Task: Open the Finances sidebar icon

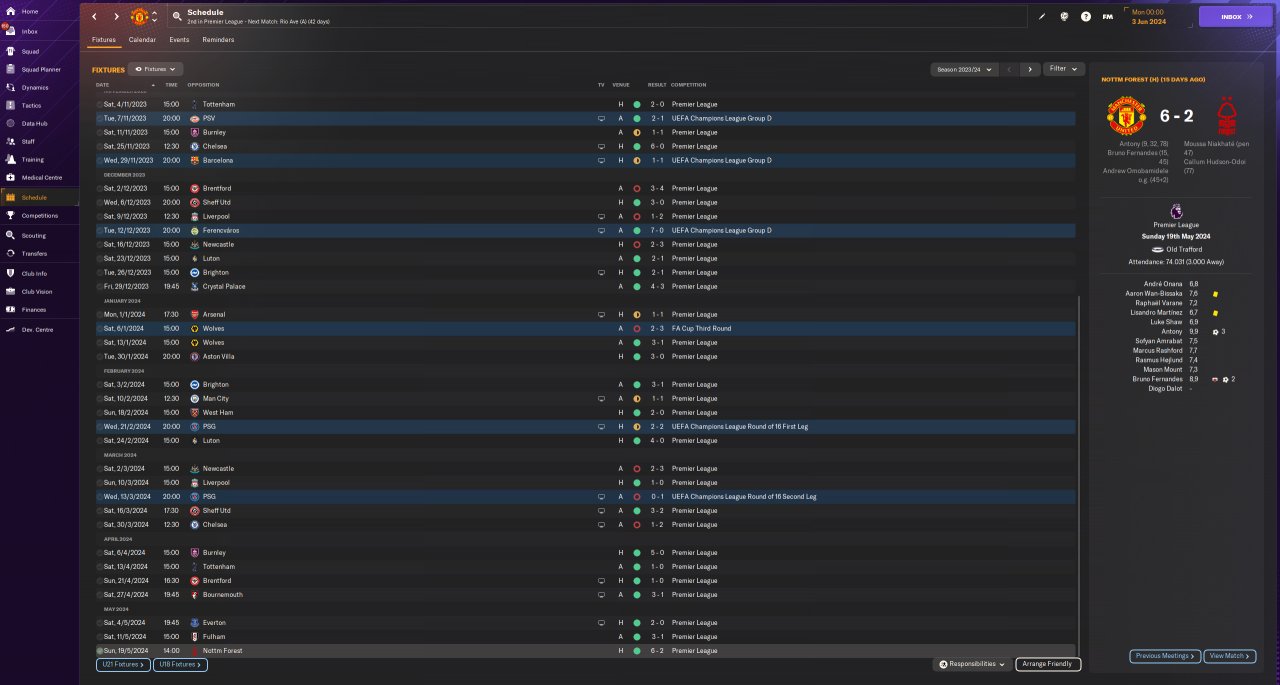Action: tap(10, 309)
